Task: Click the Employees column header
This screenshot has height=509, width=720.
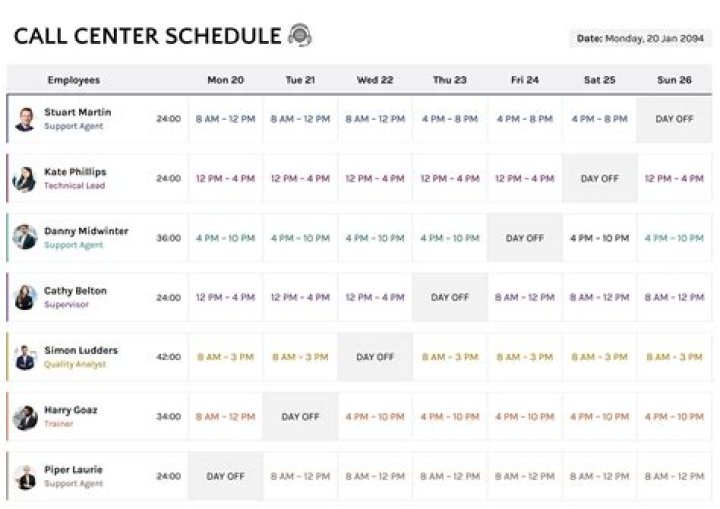Action: (x=73, y=80)
